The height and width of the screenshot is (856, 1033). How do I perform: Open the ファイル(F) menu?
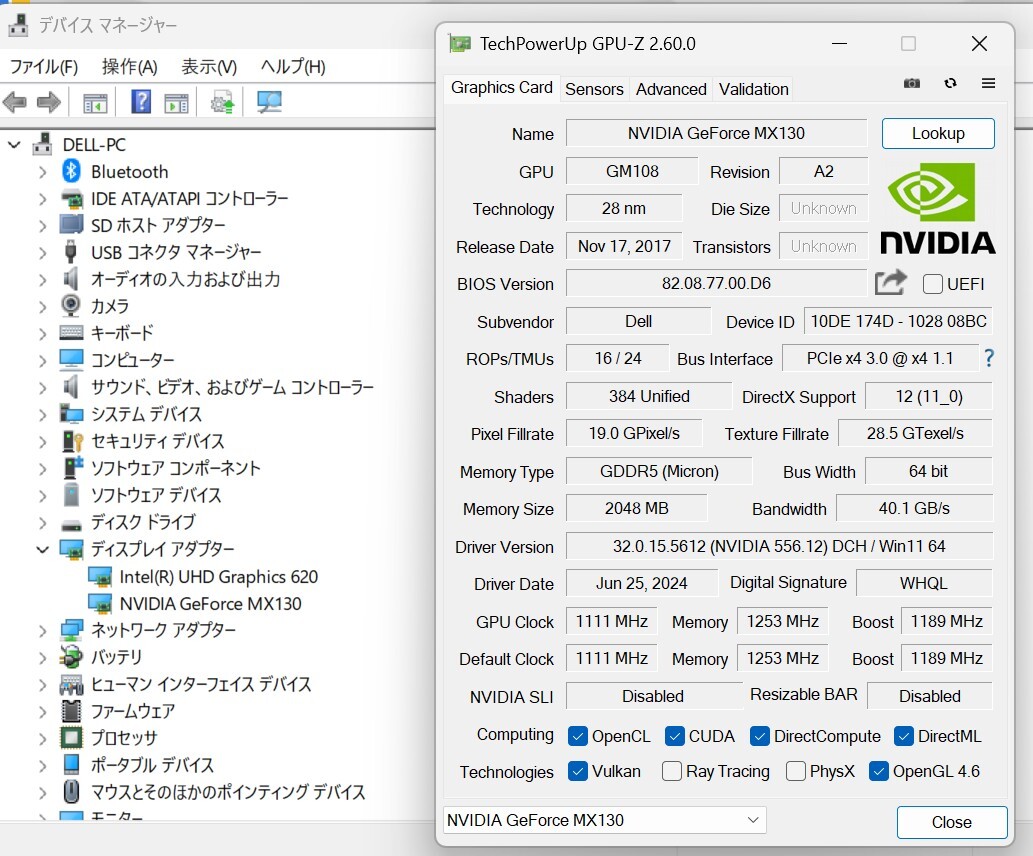43,67
